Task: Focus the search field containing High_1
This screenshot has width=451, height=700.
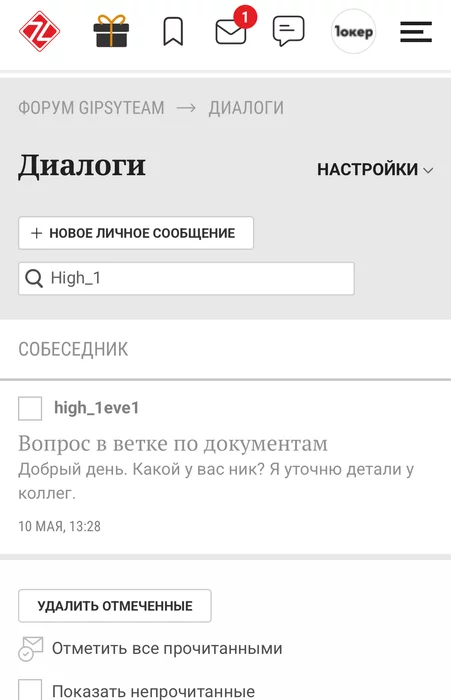Action: (186, 279)
